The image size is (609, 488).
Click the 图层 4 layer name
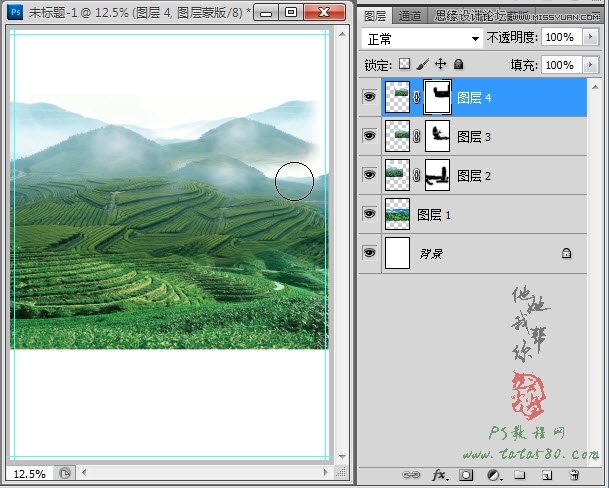pyautogui.click(x=474, y=98)
